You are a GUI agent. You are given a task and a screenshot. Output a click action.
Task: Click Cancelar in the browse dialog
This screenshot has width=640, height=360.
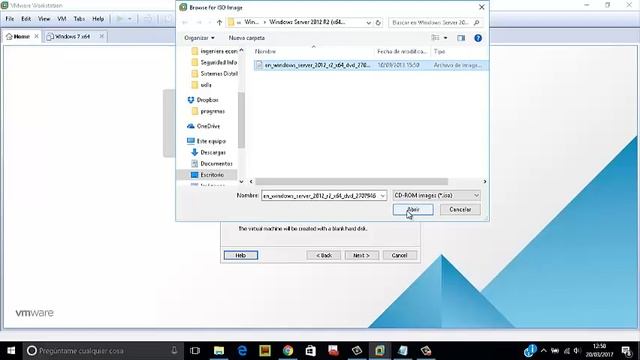coord(460,209)
